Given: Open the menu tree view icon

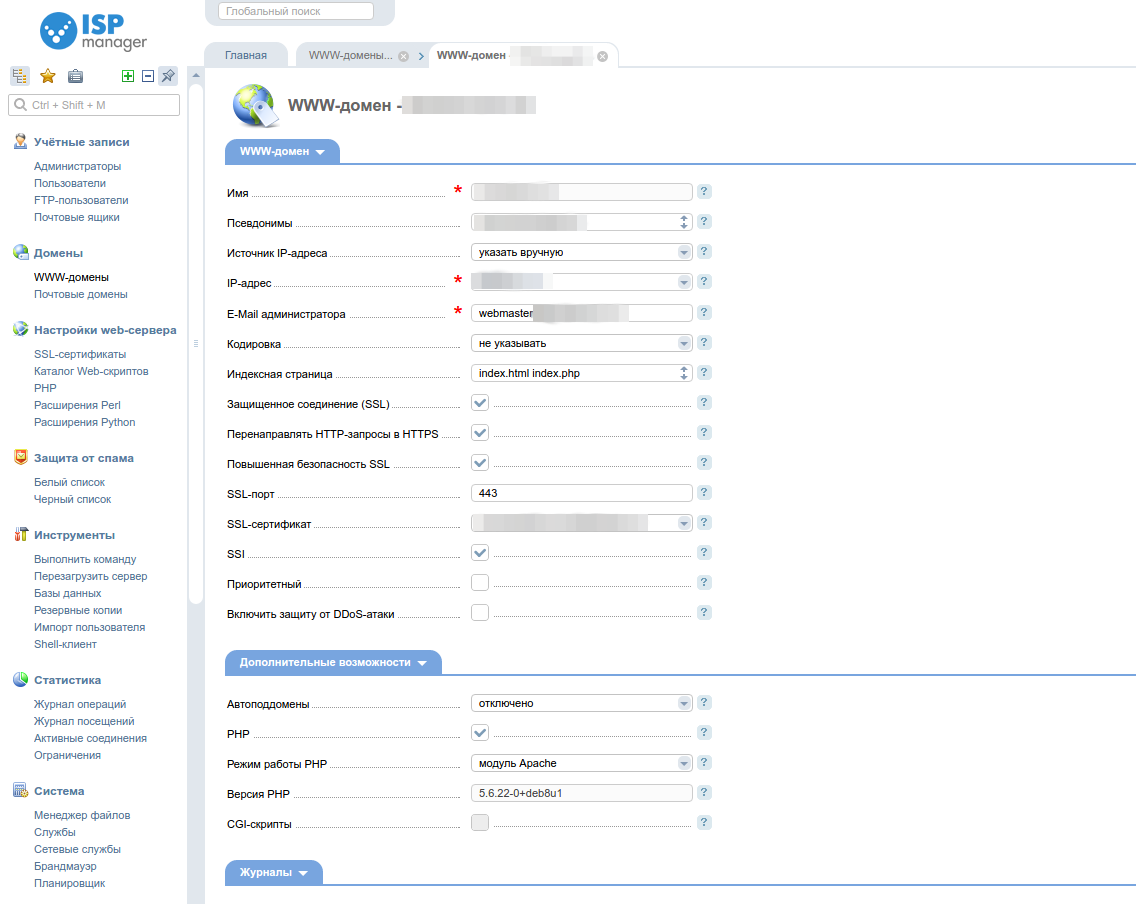Looking at the screenshot, I should pos(20,76).
